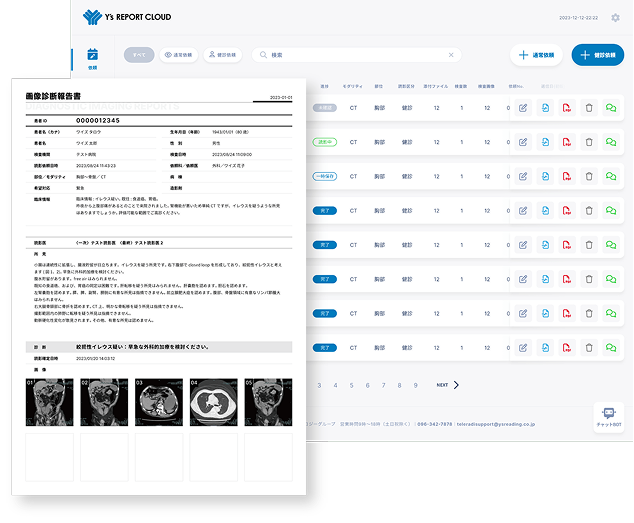Focus the 検索 search input
634x523 pixels.
pos(356,55)
